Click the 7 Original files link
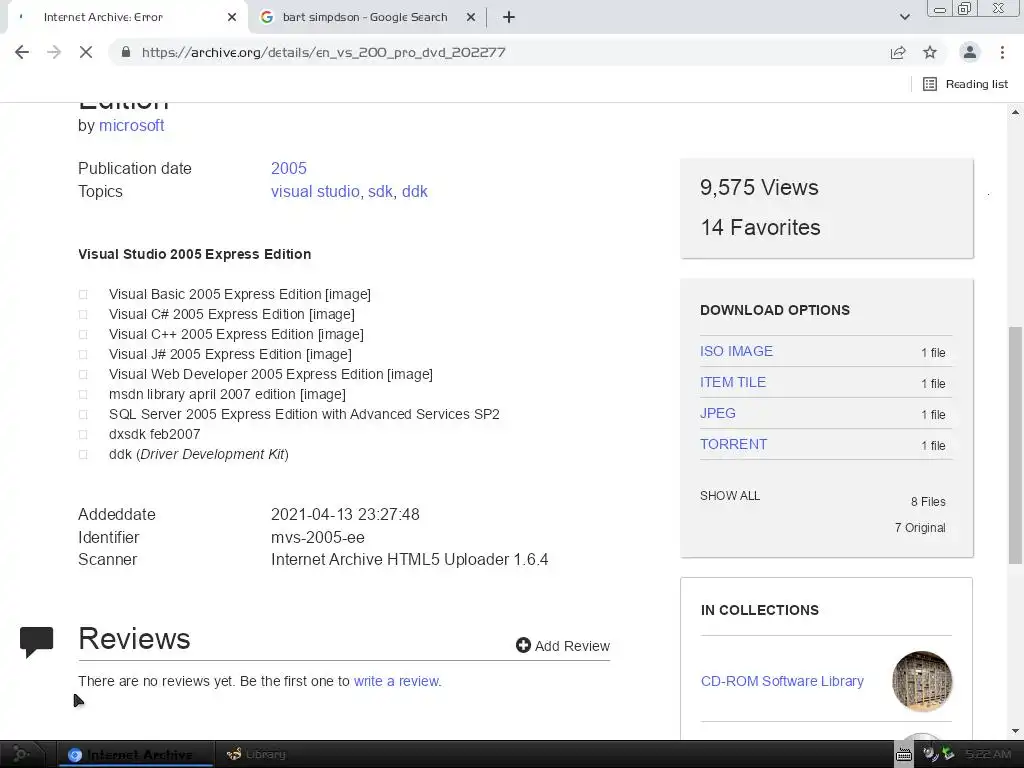1024x768 pixels. pos(920,528)
